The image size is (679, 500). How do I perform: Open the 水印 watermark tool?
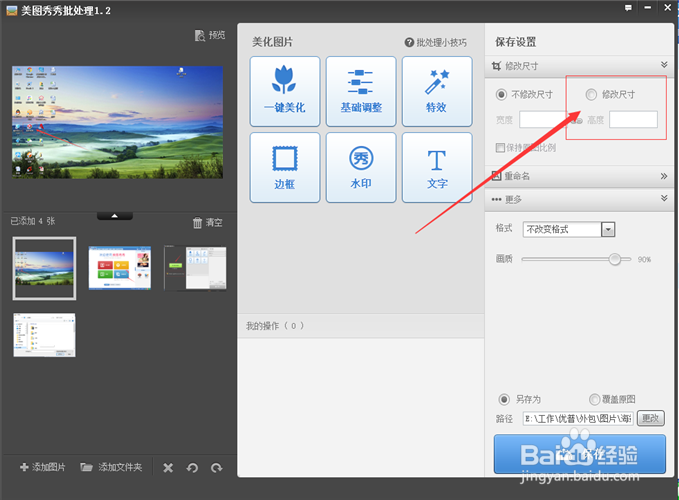pyautogui.click(x=361, y=168)
